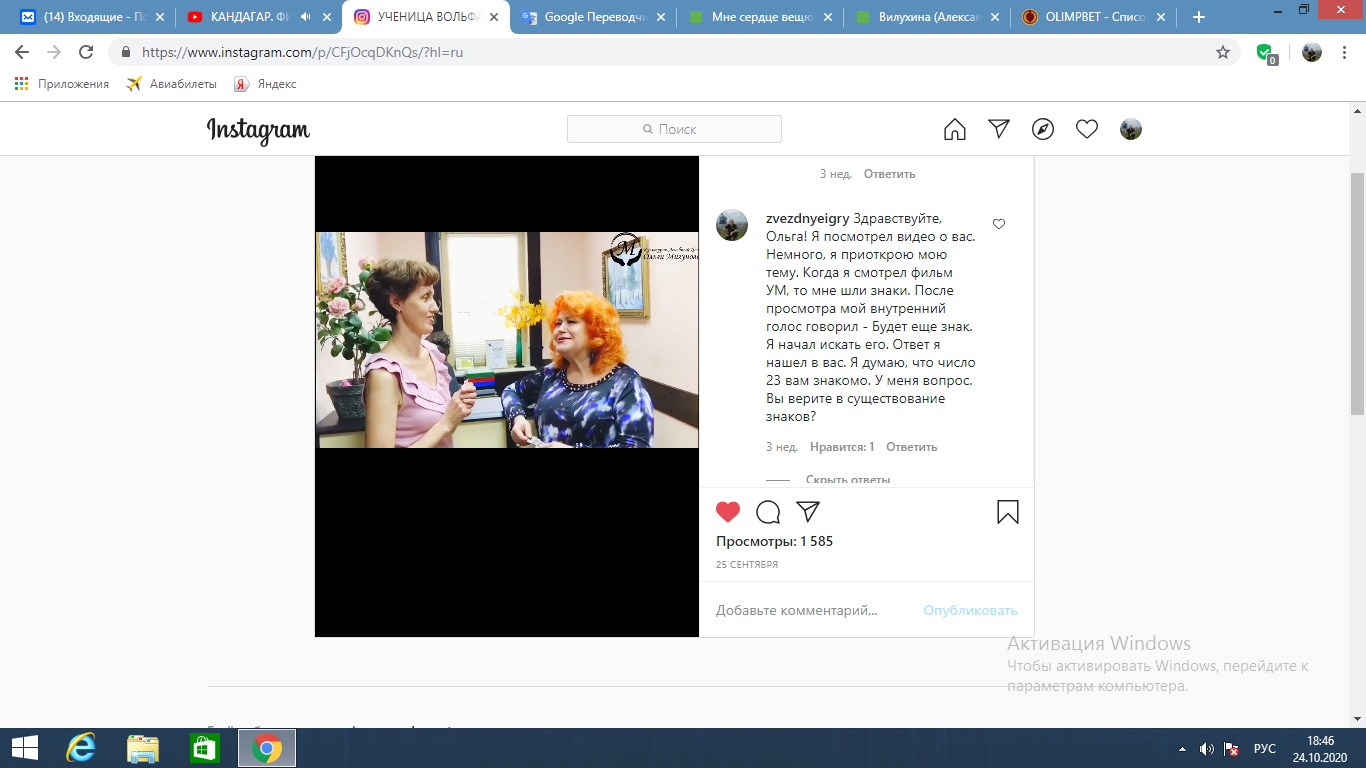
Task: Open profile avatar in Instagram header
Action: [x=1131, y=129]
